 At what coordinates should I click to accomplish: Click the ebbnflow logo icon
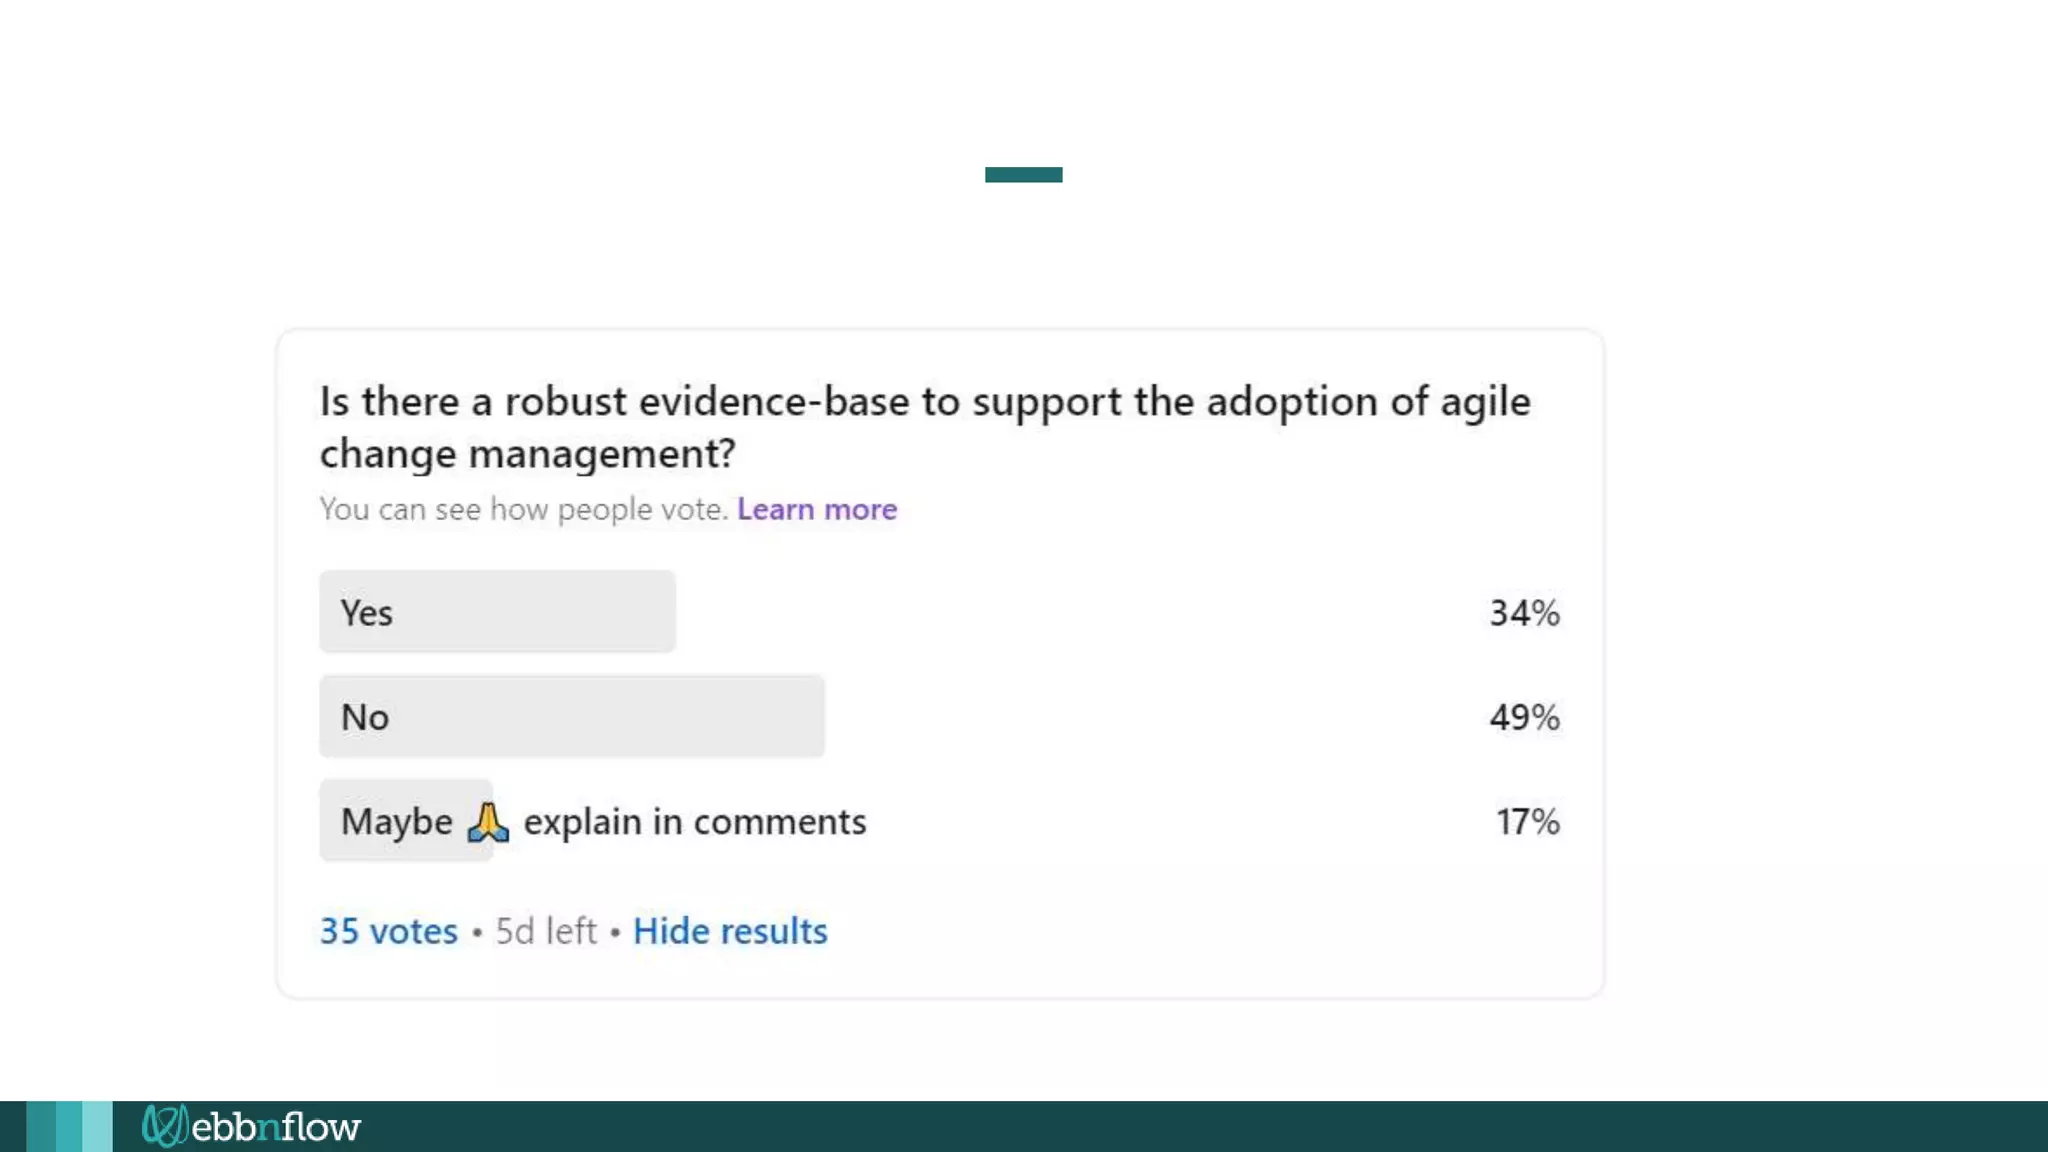163,1126
